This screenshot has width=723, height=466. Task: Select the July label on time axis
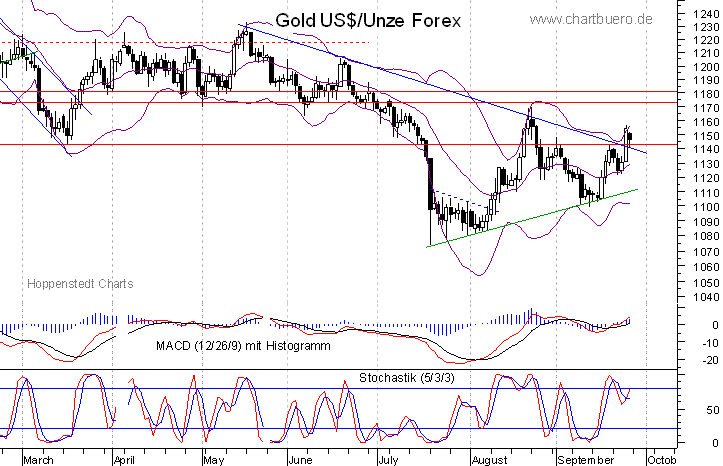(x=389, y=458)
